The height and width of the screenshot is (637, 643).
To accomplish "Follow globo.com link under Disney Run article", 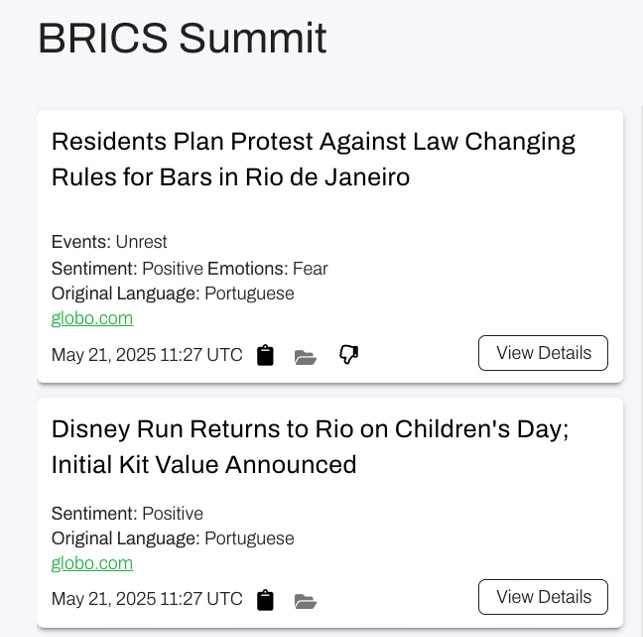I will click(92, 563).
